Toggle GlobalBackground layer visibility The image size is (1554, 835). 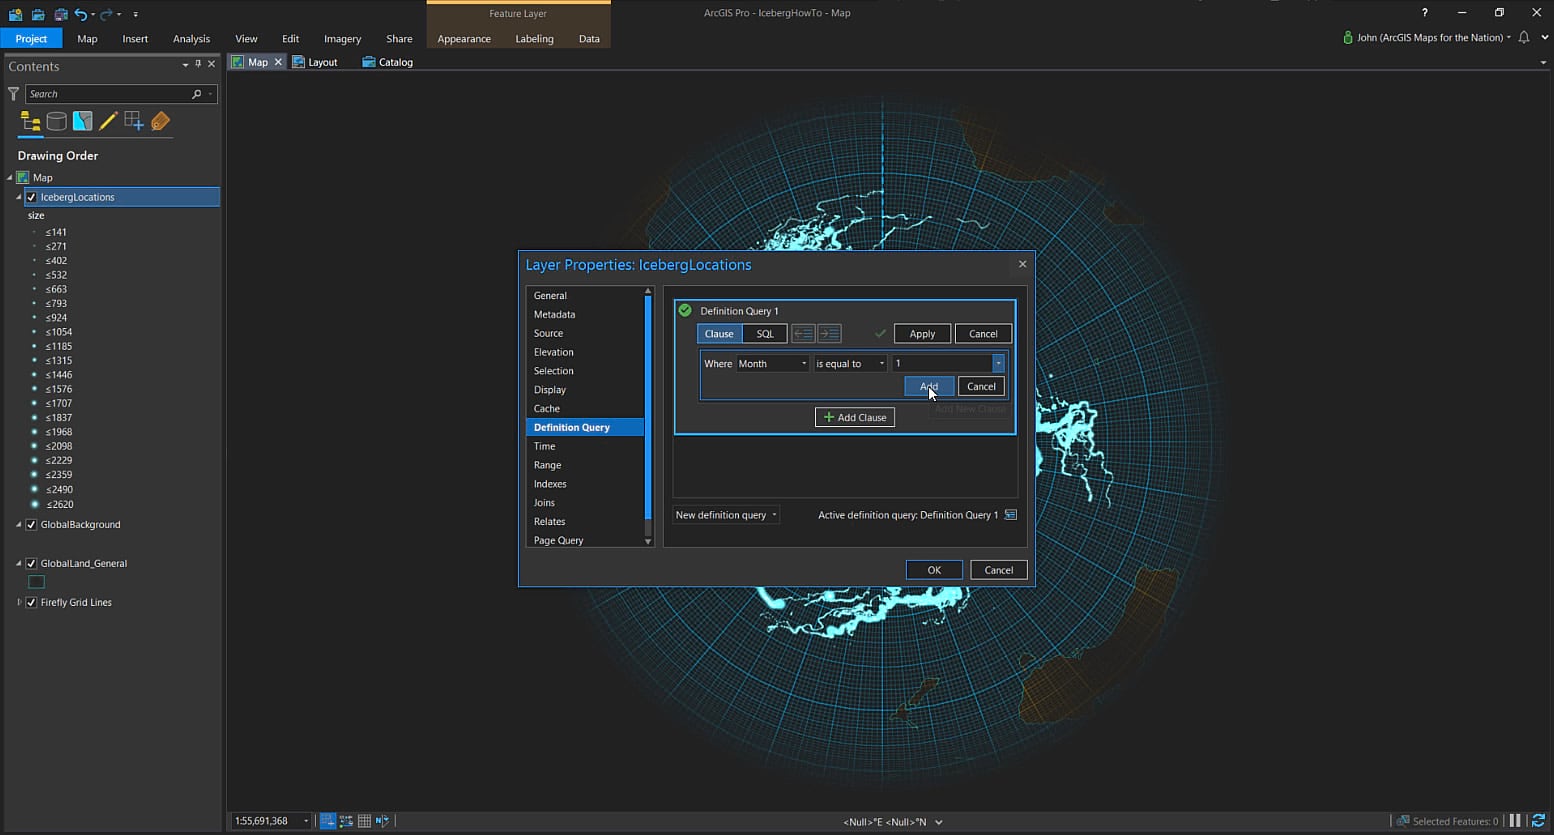pos(31,525)
